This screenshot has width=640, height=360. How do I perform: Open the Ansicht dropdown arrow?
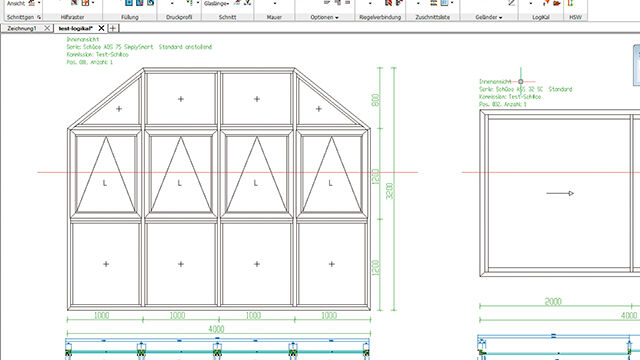click(x=39, y=3)
